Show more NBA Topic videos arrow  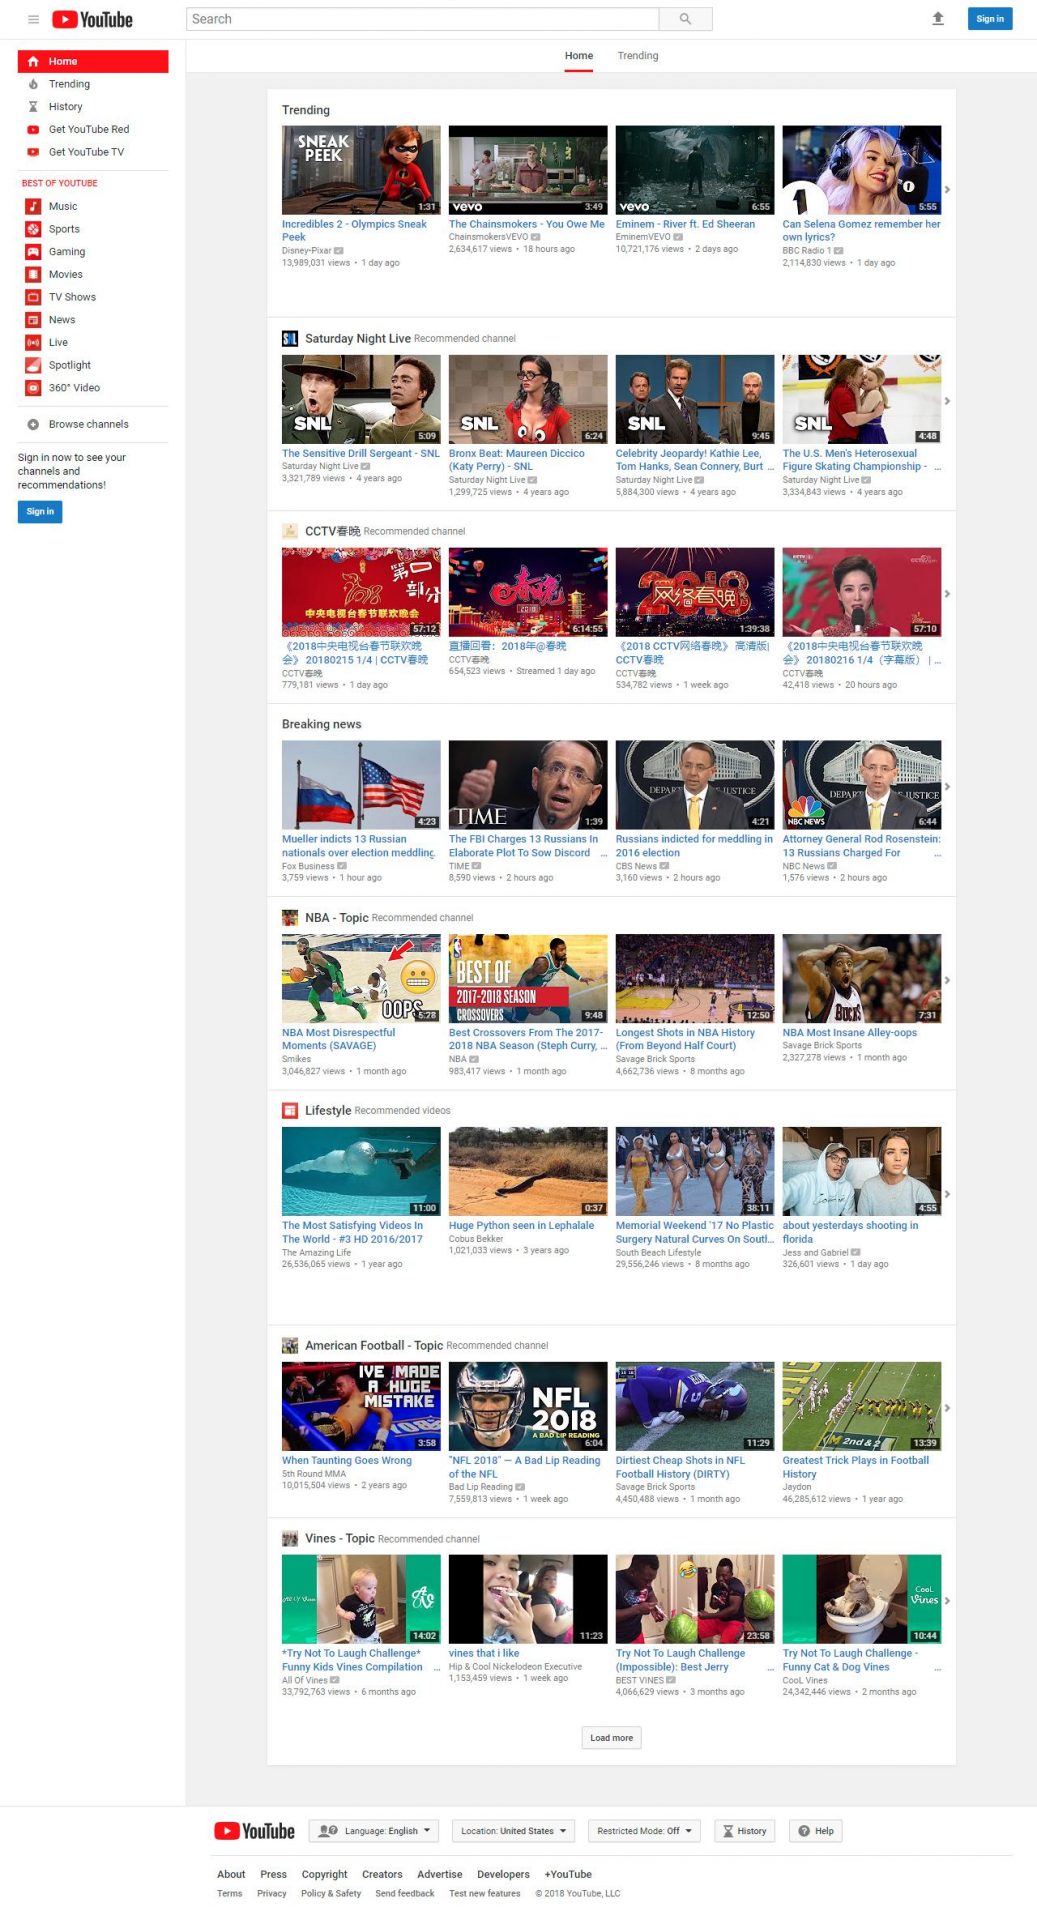tap(947, 980)
